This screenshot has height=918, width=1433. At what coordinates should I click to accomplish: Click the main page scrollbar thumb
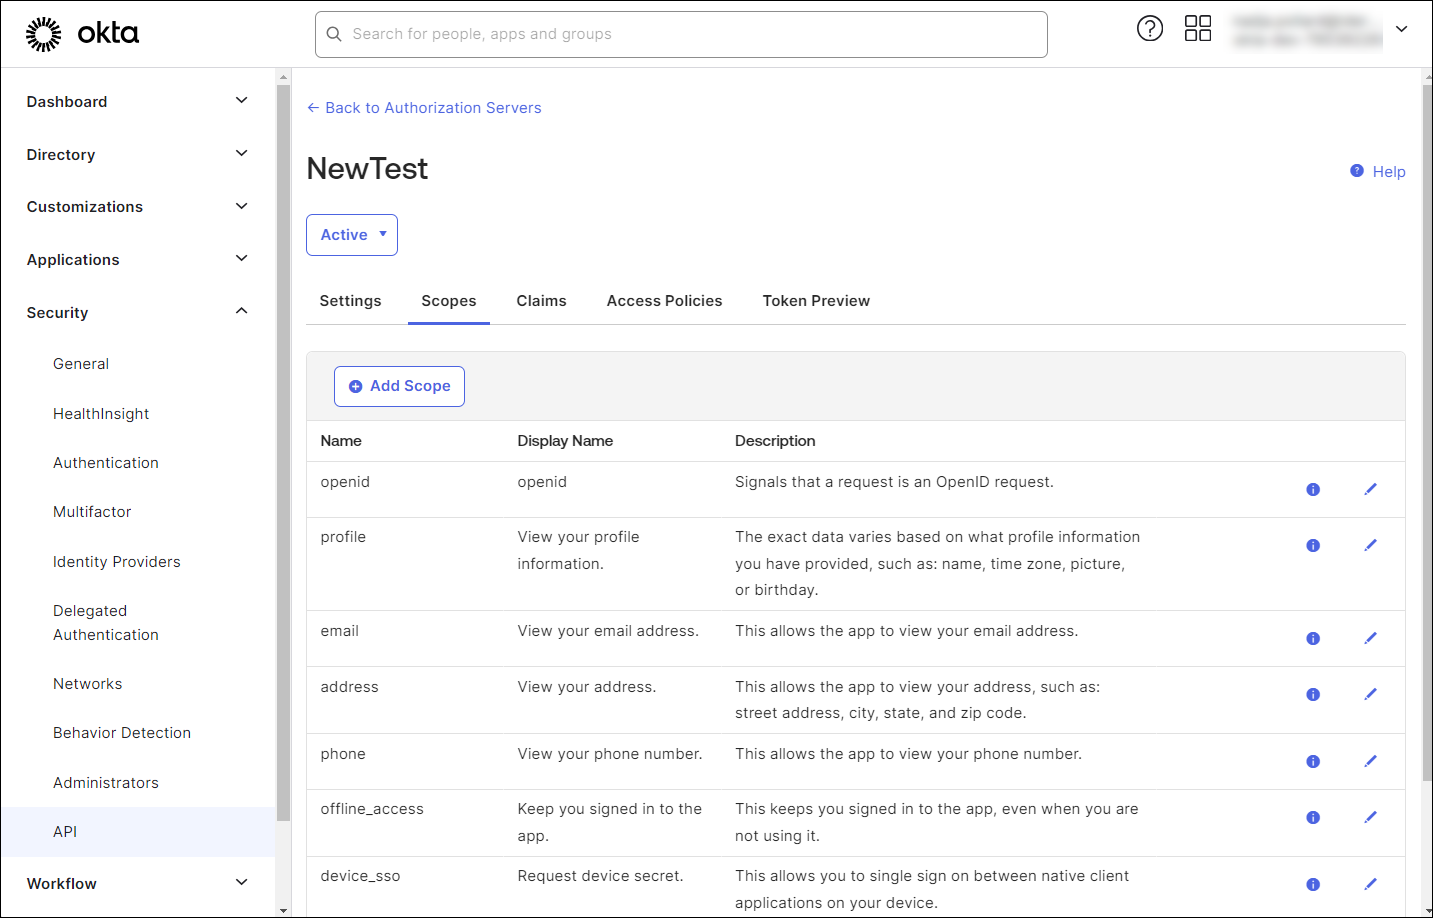[1427, 432]
